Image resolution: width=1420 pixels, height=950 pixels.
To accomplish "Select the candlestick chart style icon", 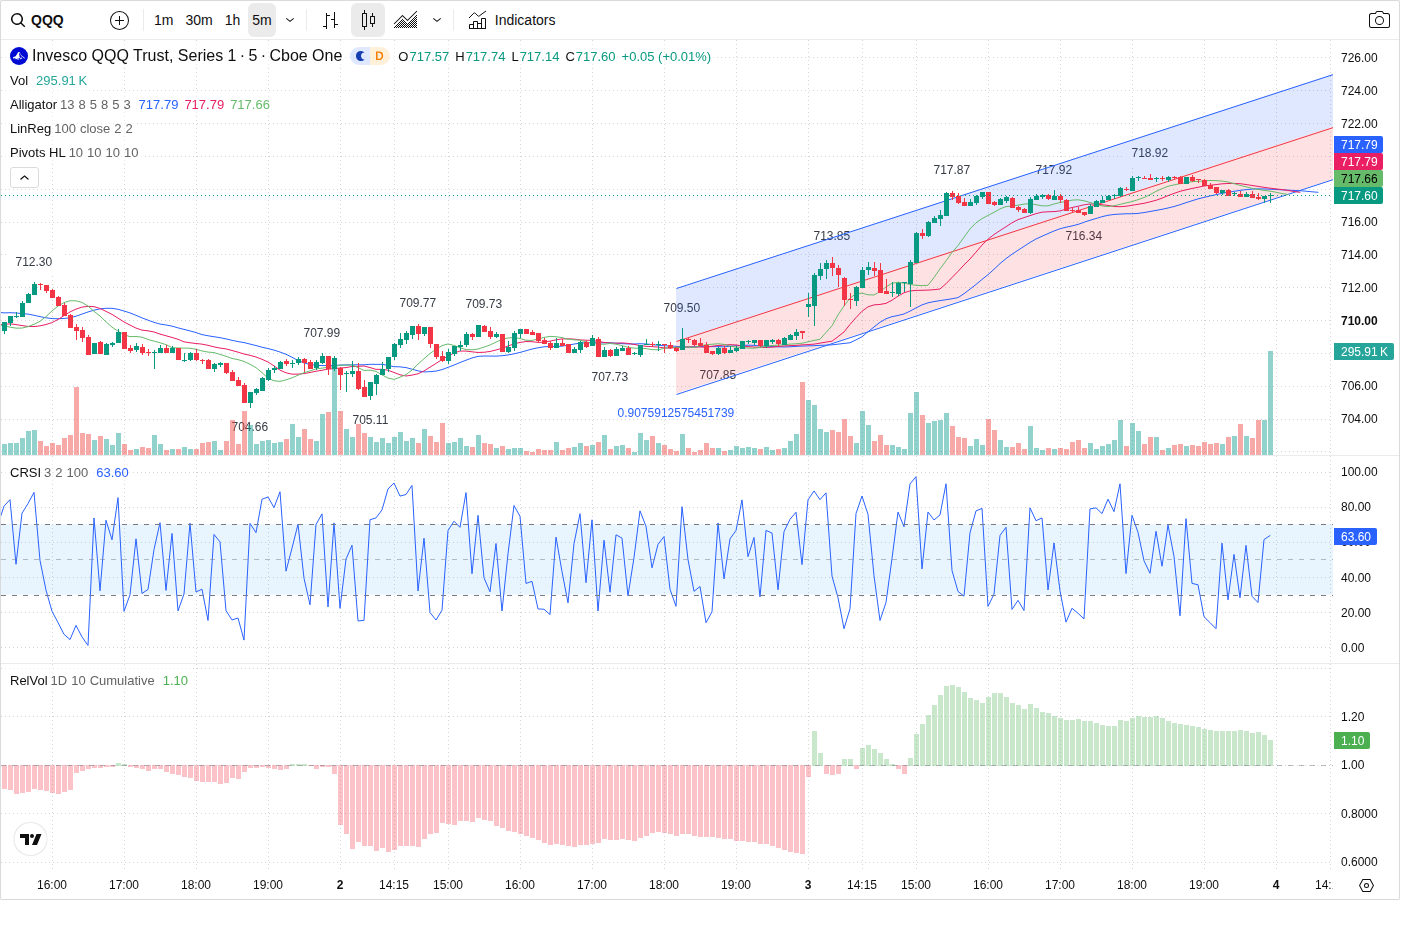I will pos(368,20).
